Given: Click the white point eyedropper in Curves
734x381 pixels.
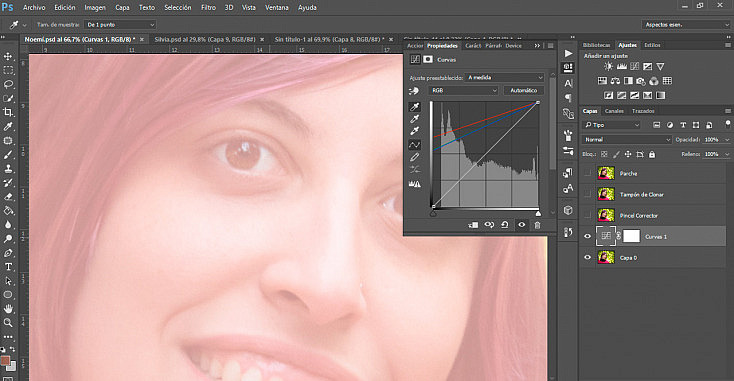Looking at the screenshot, I should [x=414, y=132].
